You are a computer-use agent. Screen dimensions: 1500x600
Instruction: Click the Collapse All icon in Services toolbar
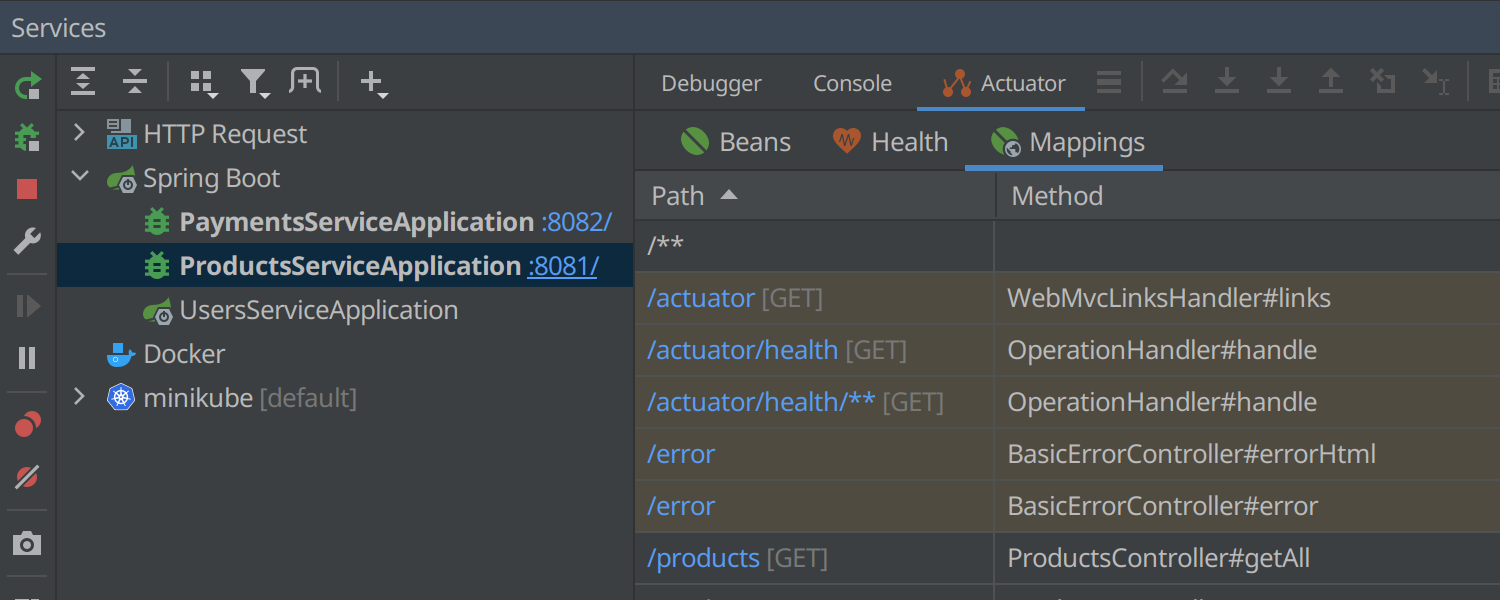pyautogui.click(x=135, y=82)
